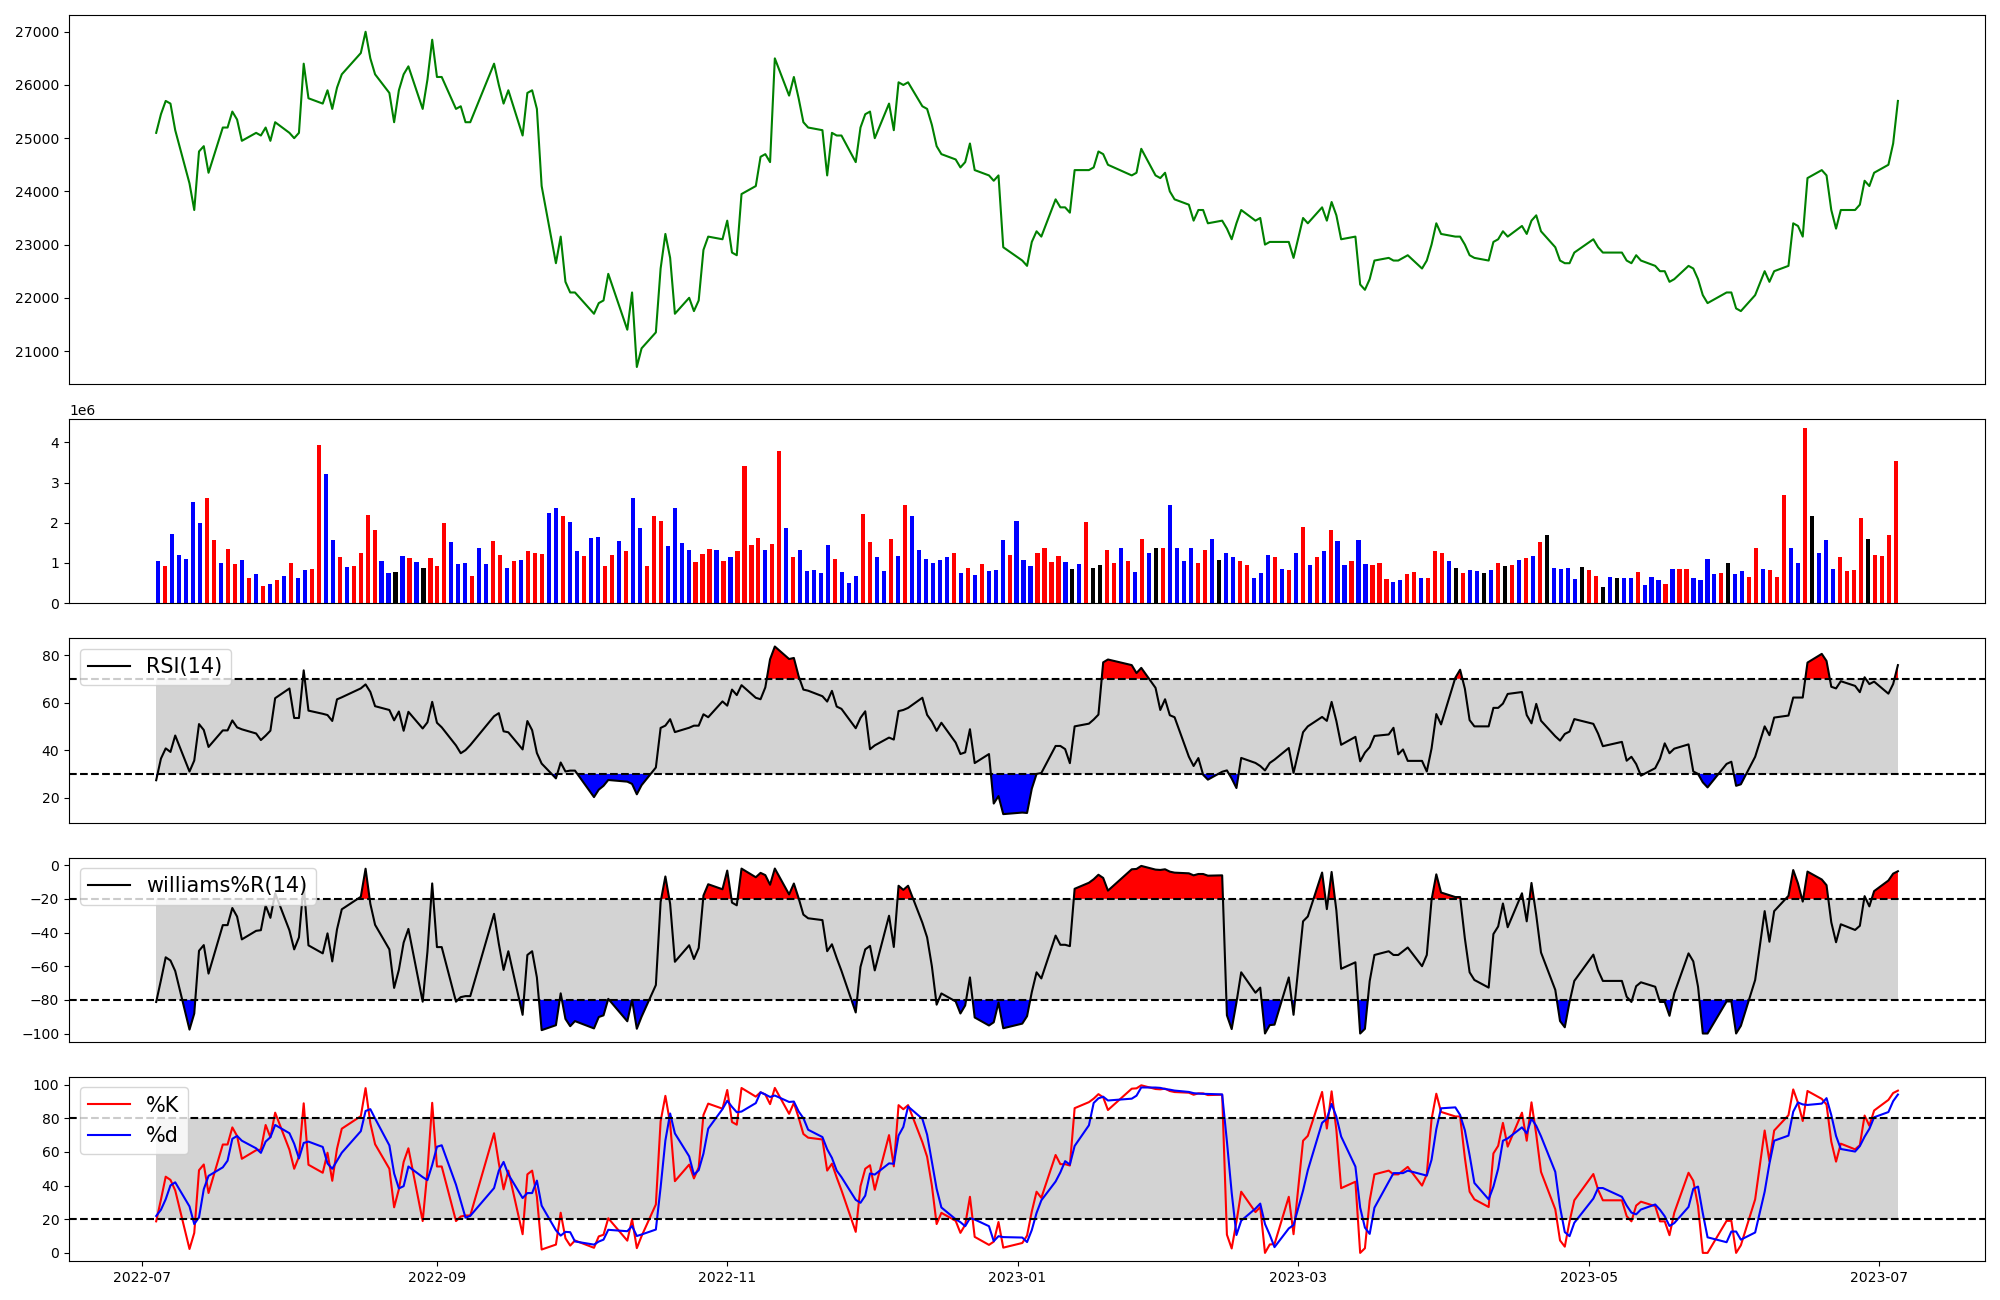Screen dimensions: 2000x1300
Task: Click the tallest blue volume bar
Action: 326,539
